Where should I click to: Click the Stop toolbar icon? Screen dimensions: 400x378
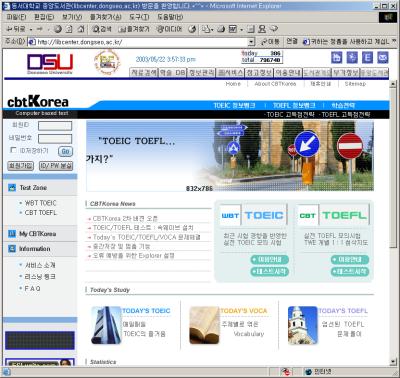(57, 29)
